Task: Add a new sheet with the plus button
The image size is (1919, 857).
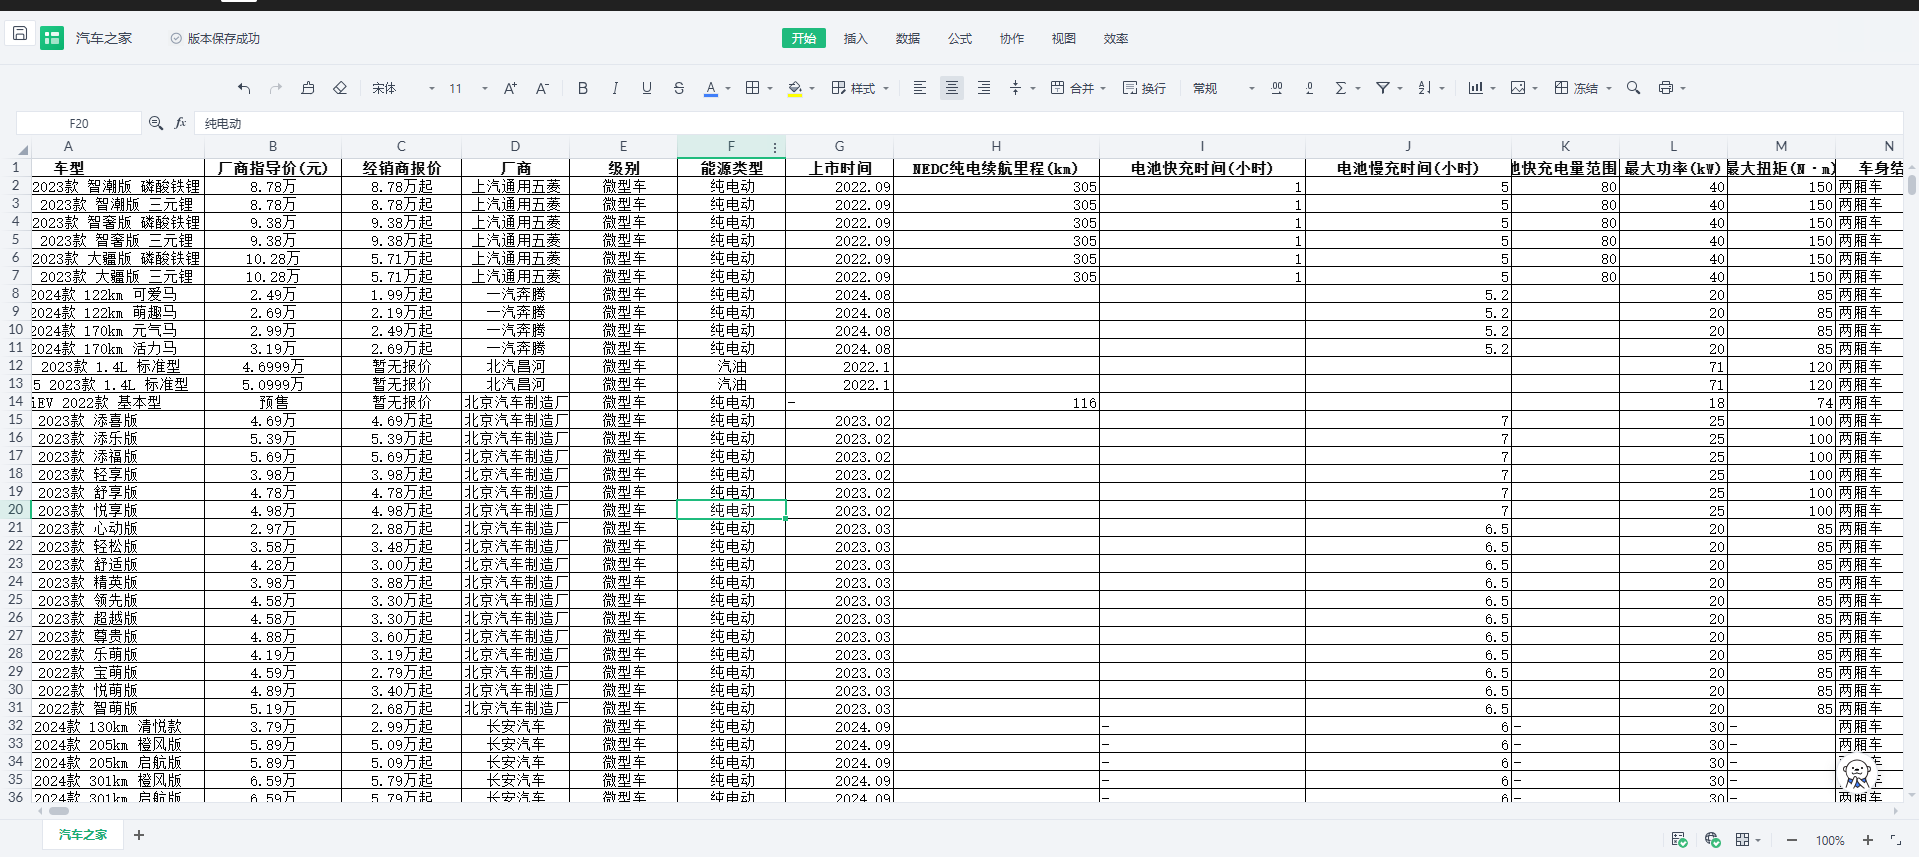Action: [139, 834]
